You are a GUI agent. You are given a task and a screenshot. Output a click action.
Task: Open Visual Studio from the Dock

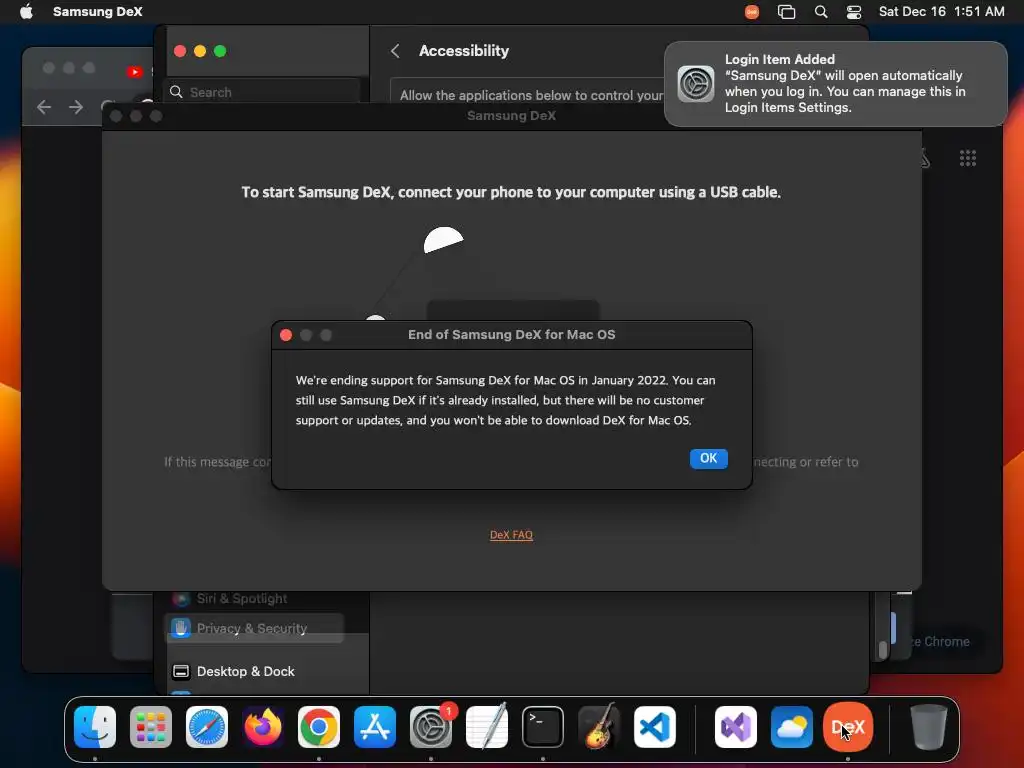coord(736,727)
